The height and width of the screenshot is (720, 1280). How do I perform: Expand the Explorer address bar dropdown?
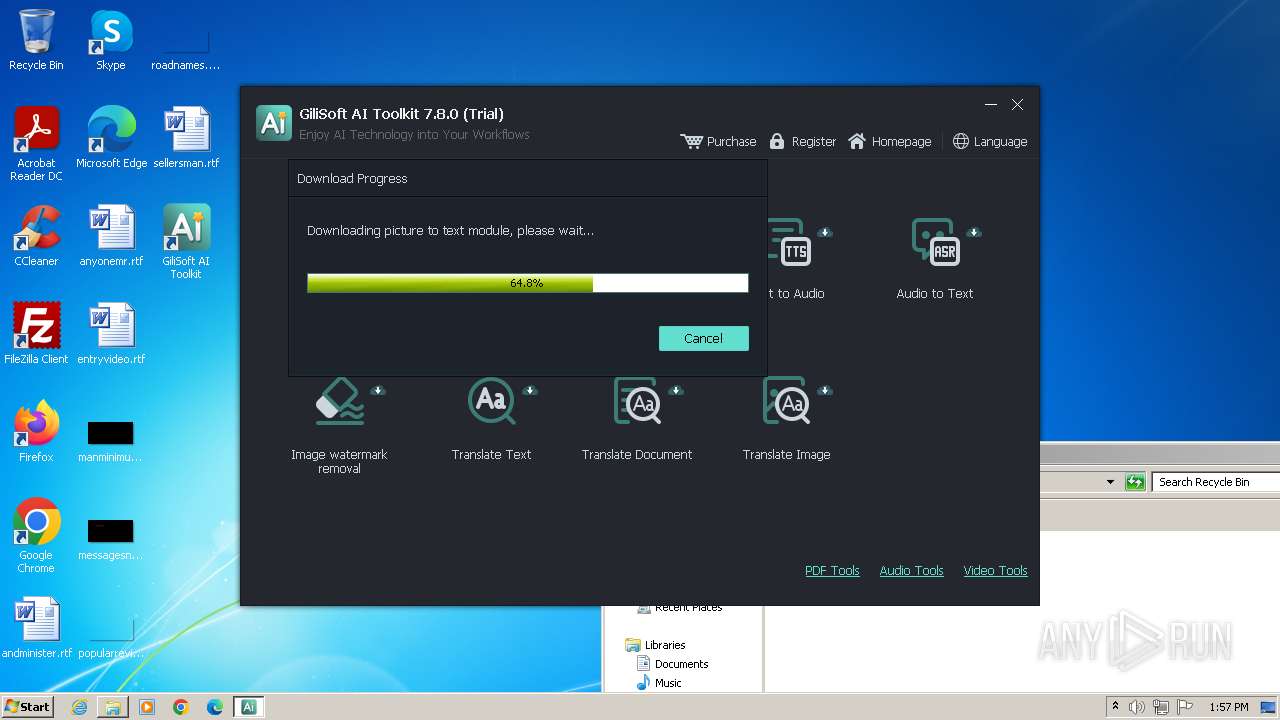tap(1110, 482)
